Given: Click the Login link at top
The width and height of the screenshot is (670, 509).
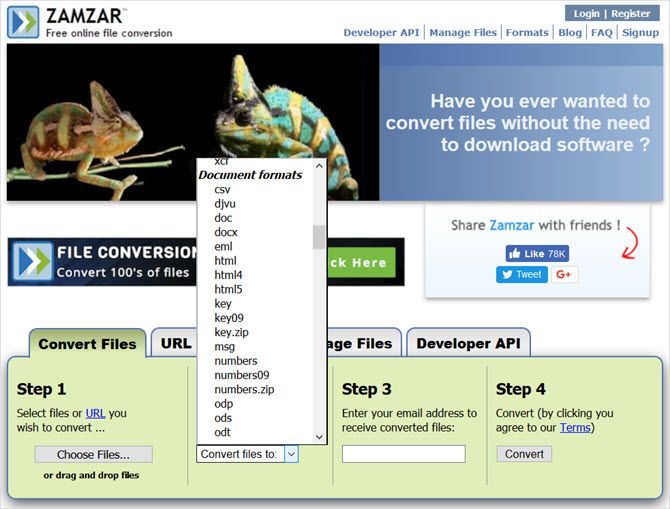Looking at the screenshot, I should (586, 14).
